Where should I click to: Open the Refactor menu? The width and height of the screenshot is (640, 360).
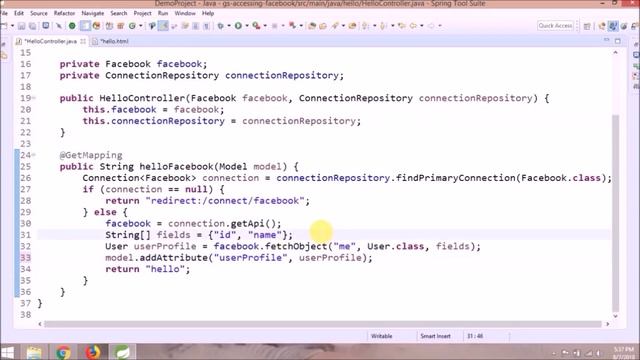(64, 13)
